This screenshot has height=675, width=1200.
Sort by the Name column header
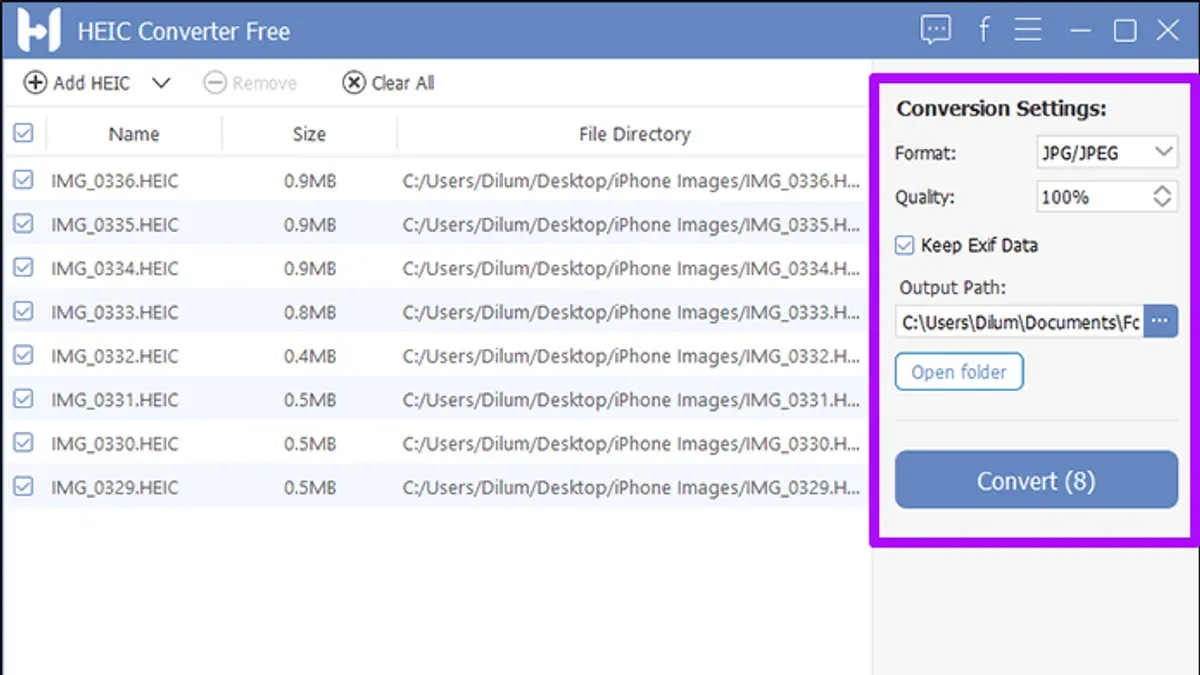tap(134, 134)
